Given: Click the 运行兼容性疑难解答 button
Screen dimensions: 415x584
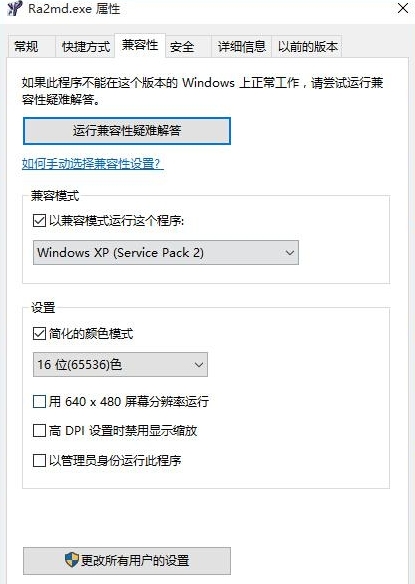Looking at the screenshot, I should [x=127, y=131].
